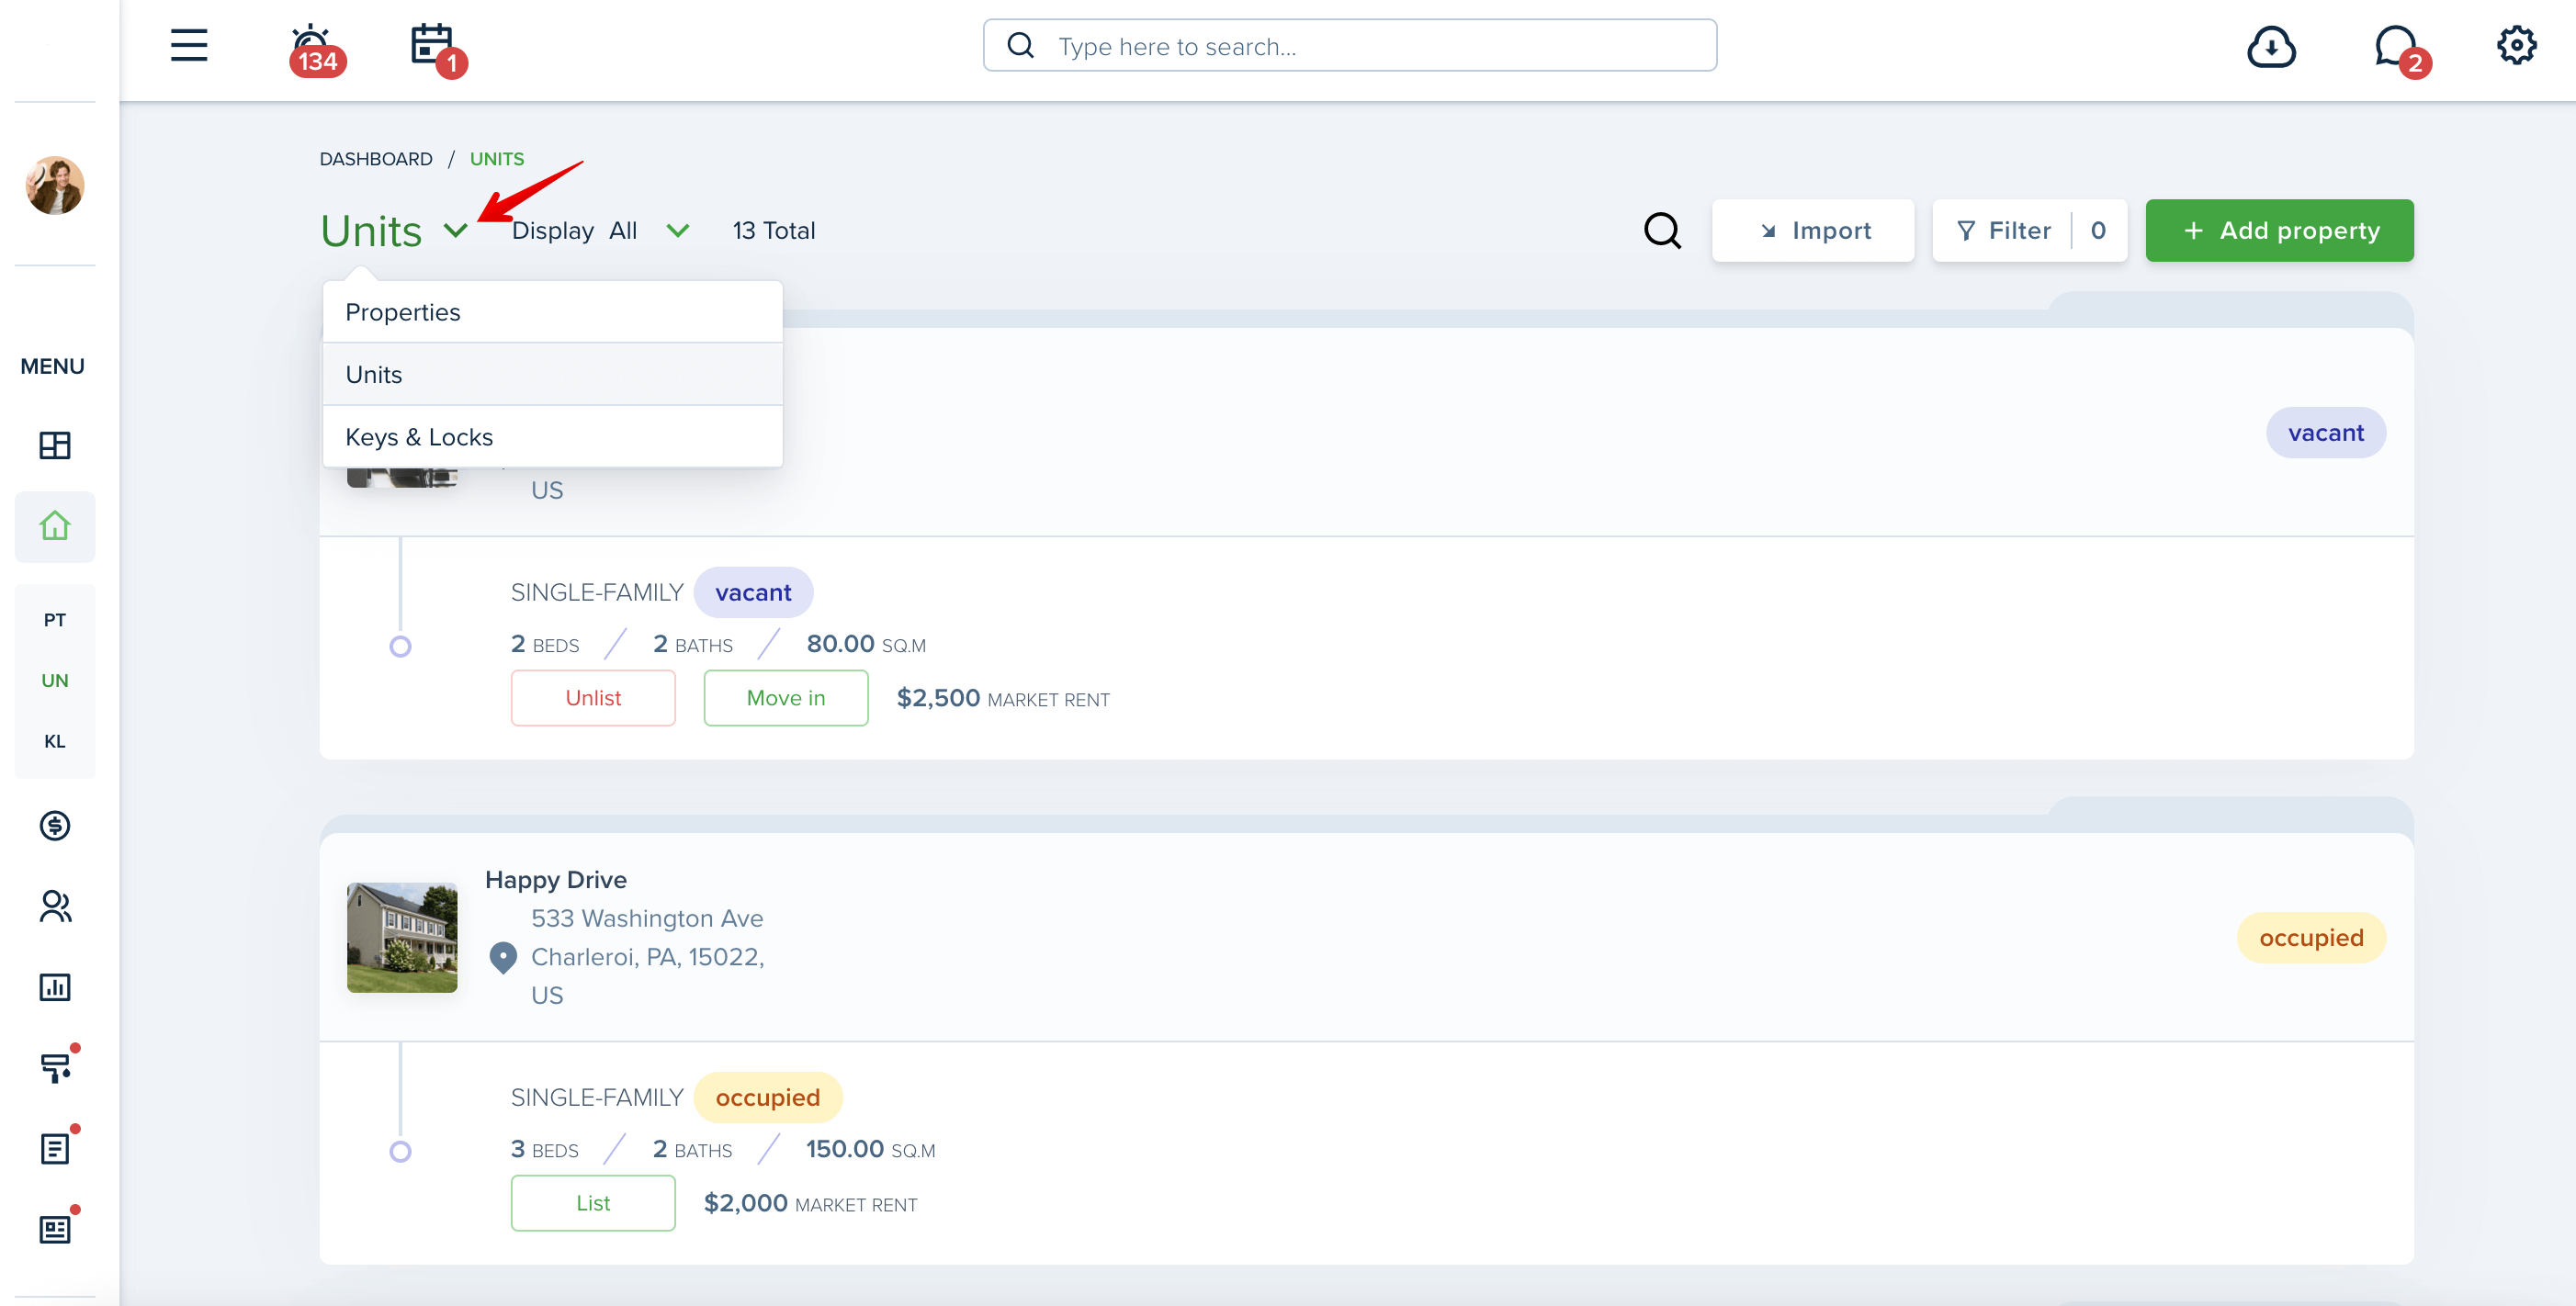Open the Happy Drive property title

(x=556, y=880)
